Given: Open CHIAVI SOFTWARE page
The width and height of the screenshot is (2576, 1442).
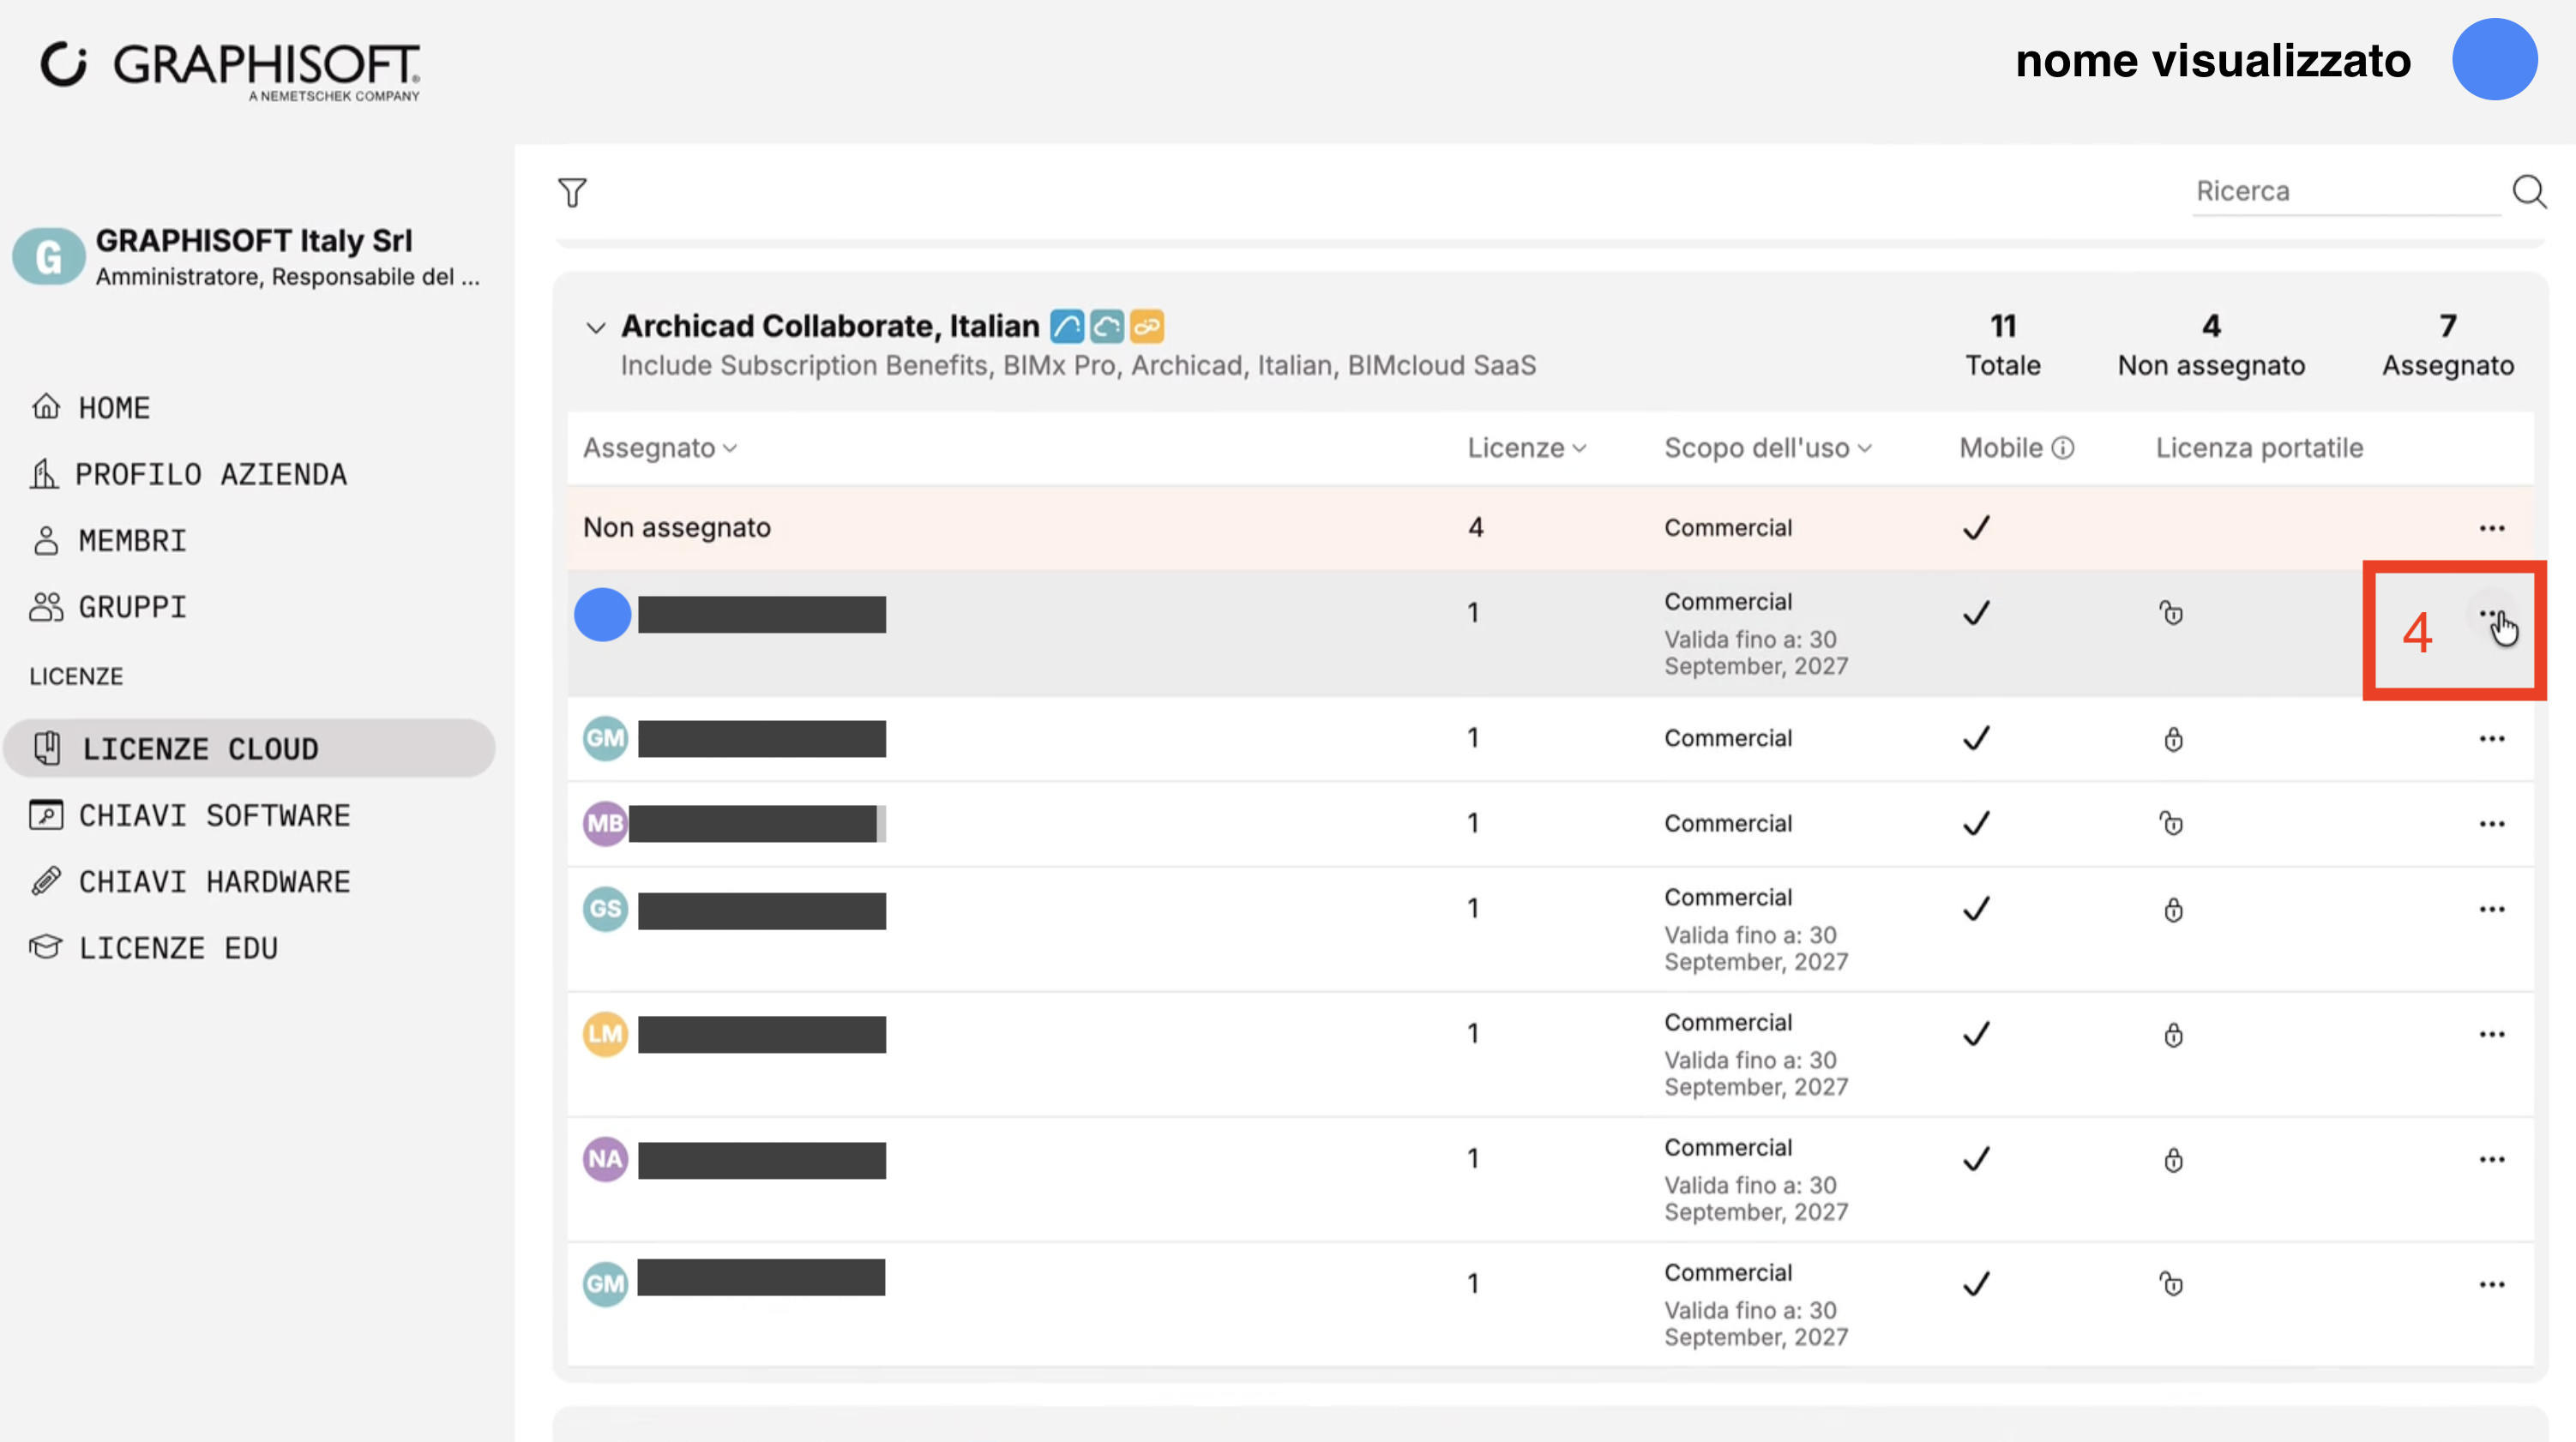Looking at the screenshot, I should [190, 815].
